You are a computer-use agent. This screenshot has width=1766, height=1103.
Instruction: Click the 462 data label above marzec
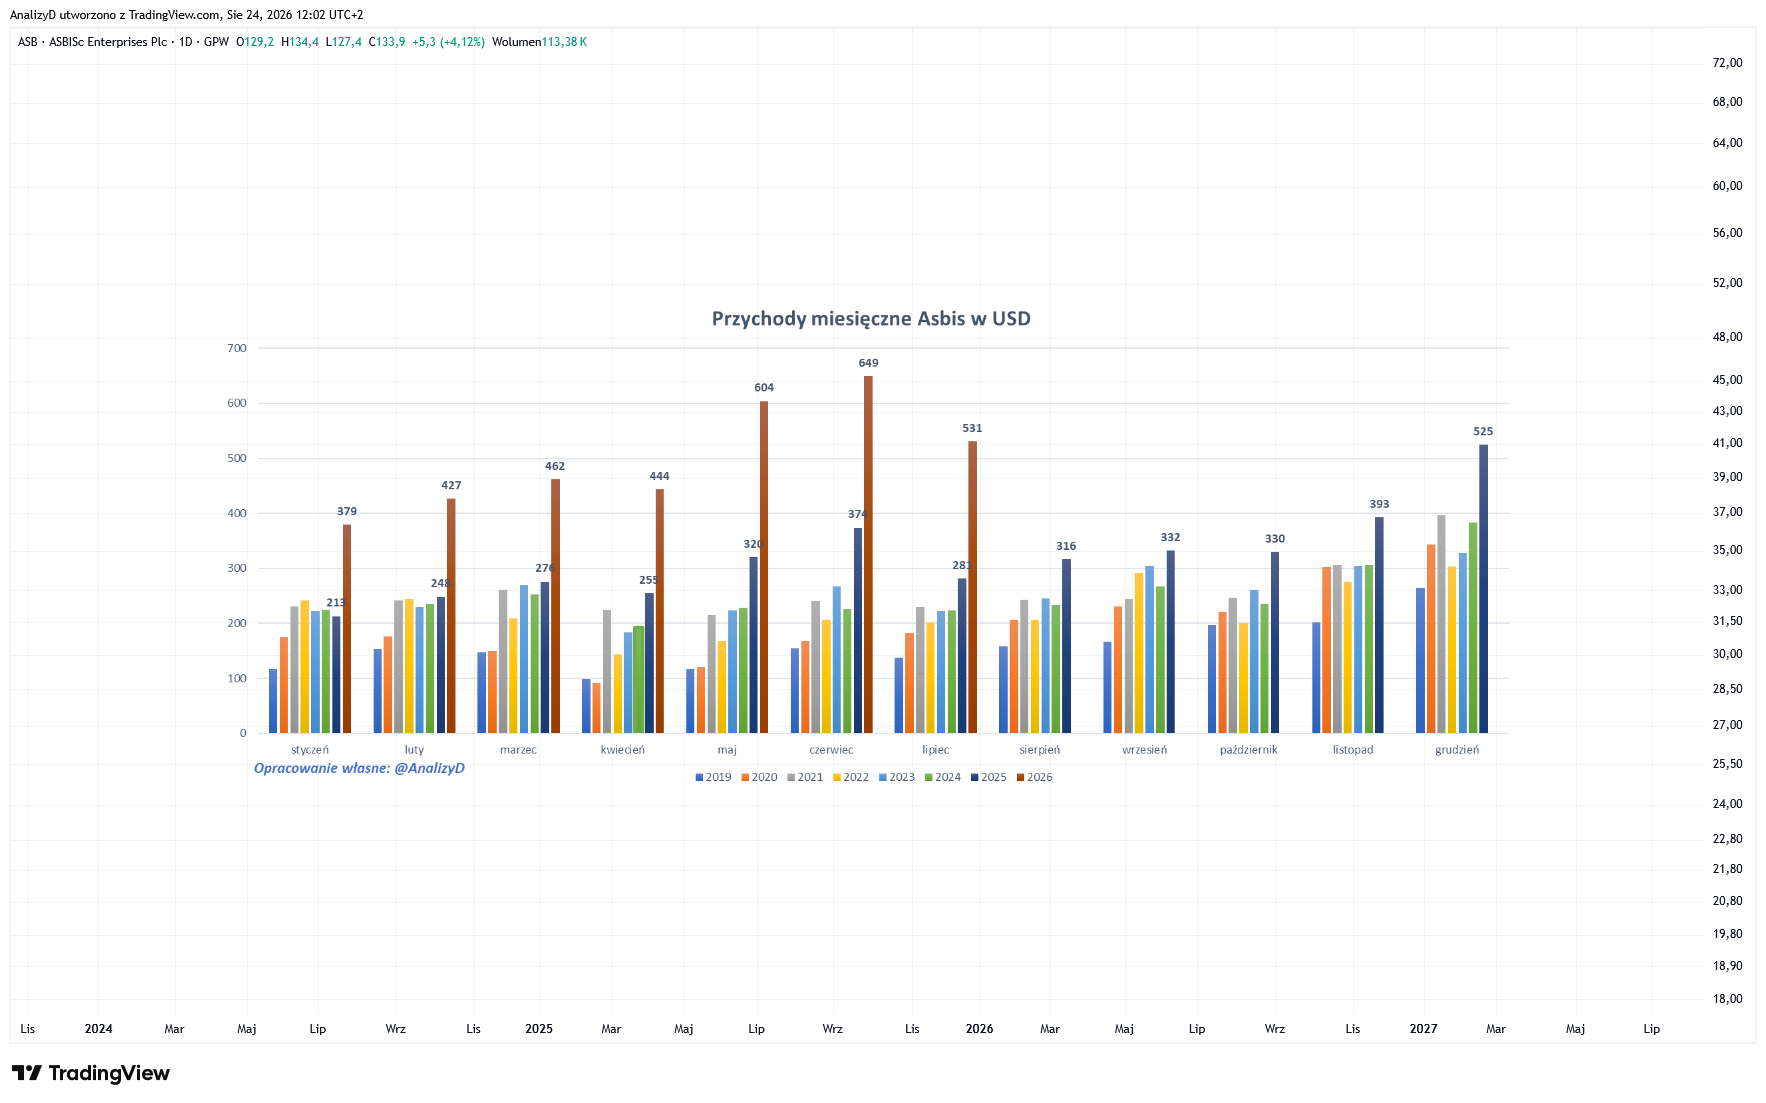pyautogui.click(x=555, y=466)
